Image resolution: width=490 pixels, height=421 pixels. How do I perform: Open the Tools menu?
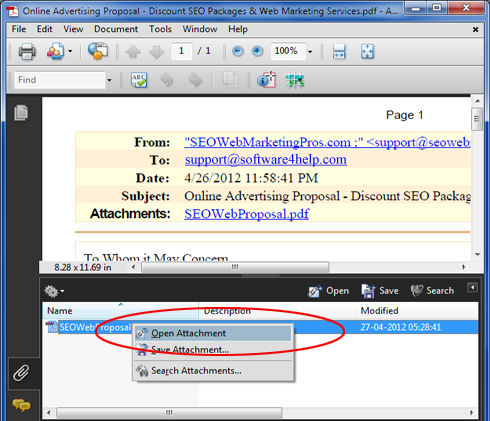pos(160,29)
